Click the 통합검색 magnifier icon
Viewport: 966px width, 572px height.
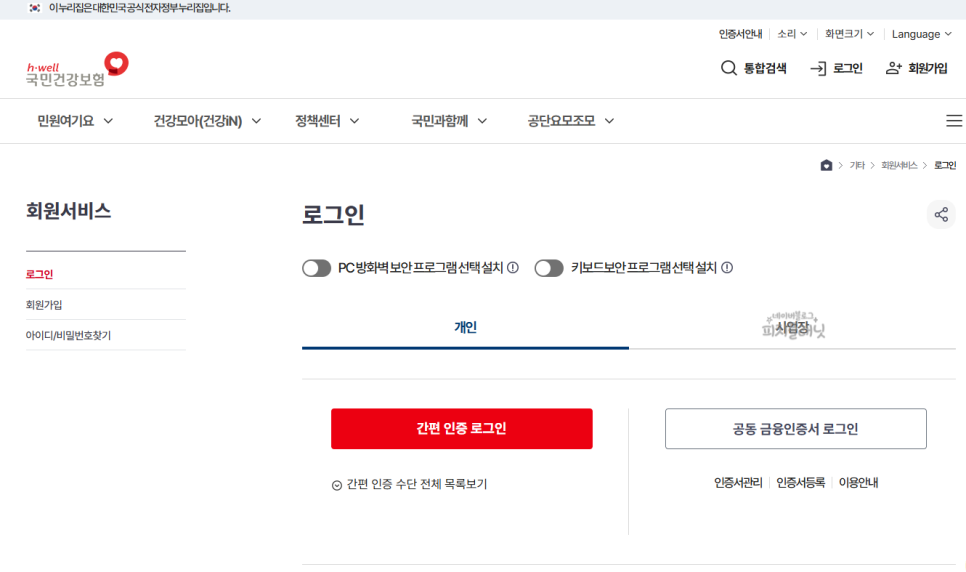pyautogui.click(x=728, y=68)
